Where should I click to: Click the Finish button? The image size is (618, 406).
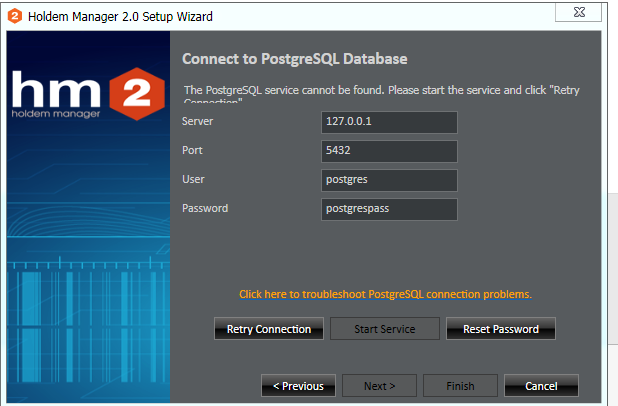460,386
